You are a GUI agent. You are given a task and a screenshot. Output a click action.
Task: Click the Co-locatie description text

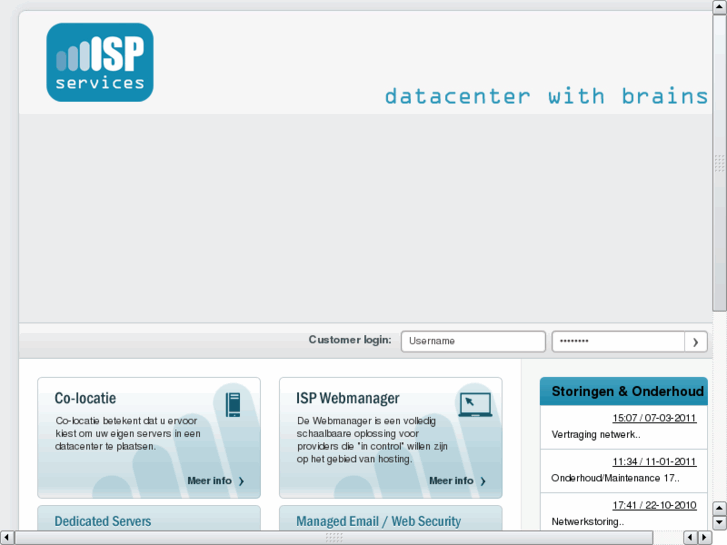point(128,434)
